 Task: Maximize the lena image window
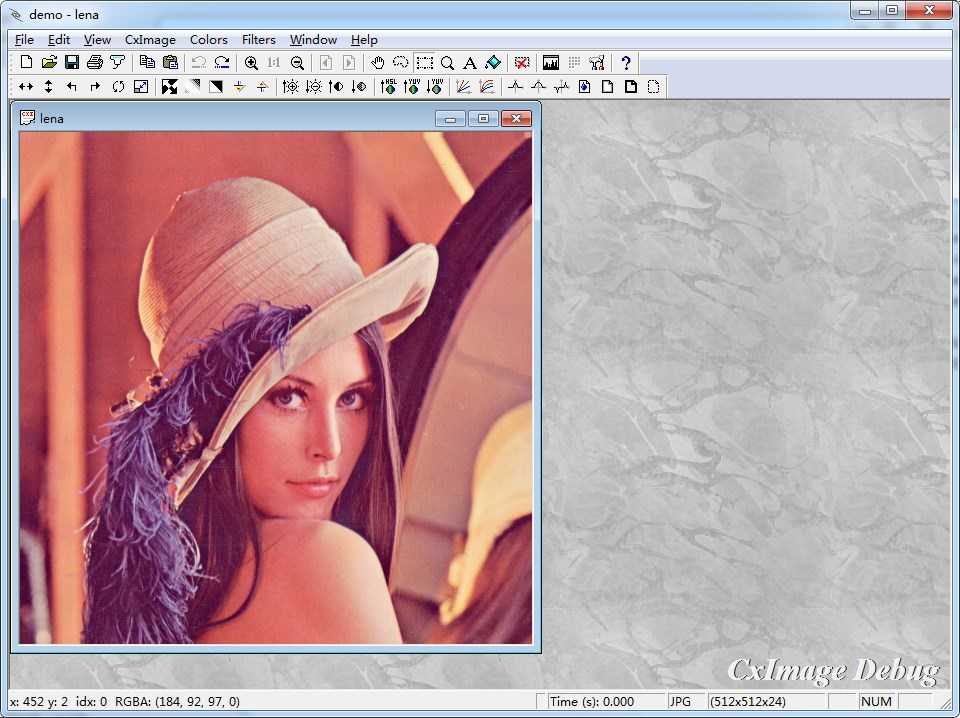click(x=483, y=118)
